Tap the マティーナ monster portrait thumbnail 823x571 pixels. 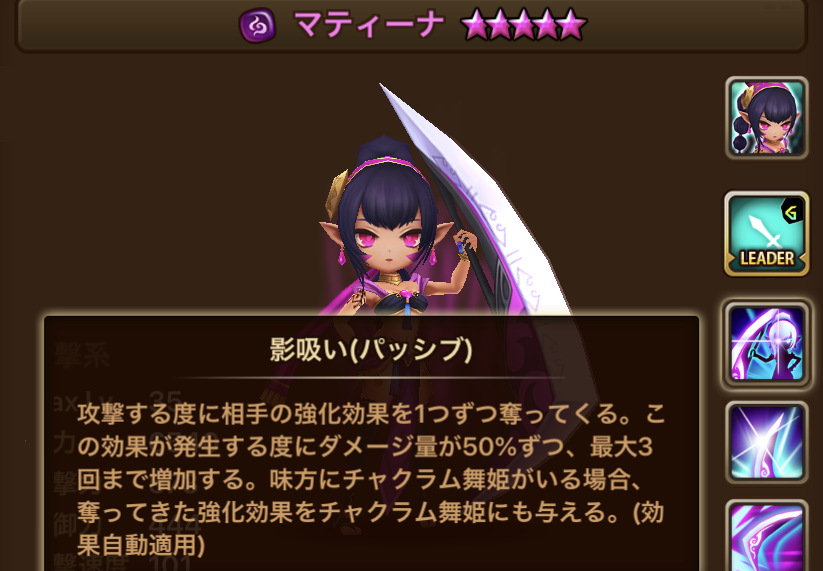pyautogui.click(x=766, y=118)
